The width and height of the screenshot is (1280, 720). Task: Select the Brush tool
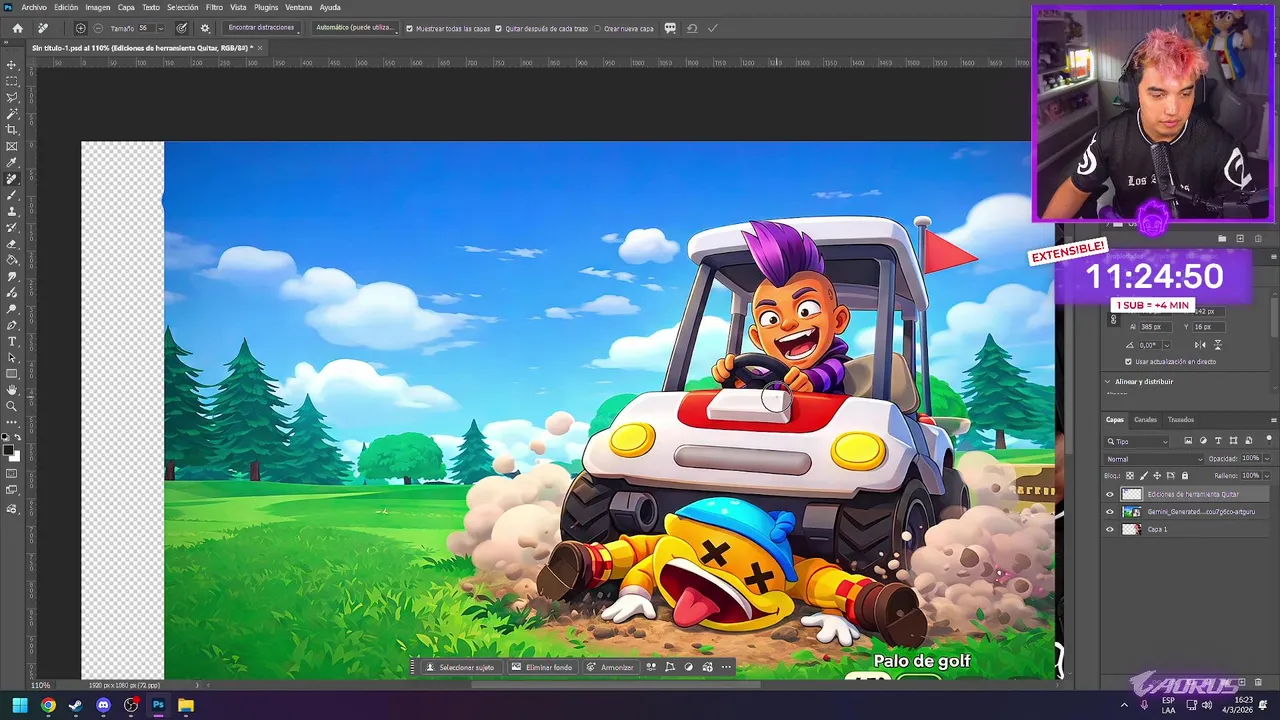[x=12, y=195]
